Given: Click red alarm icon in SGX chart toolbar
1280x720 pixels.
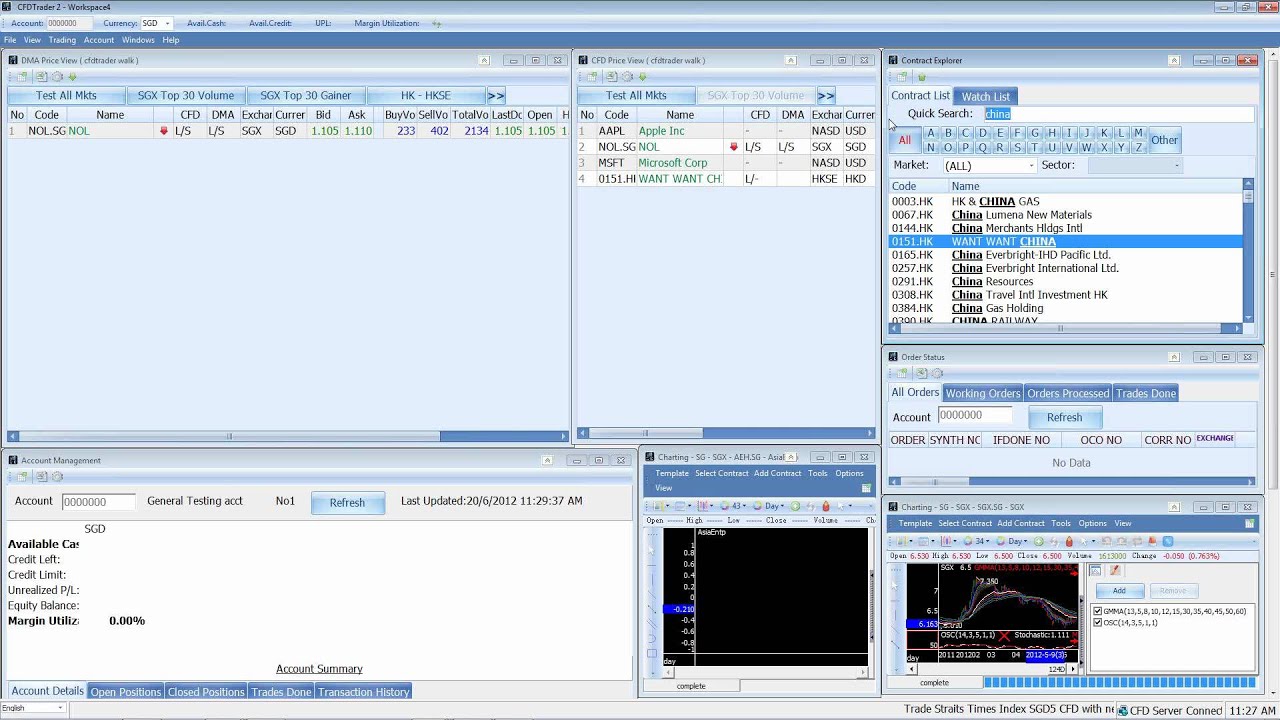Looking at the screenshot, I should pyautogui.click(x=1069, y=541).
